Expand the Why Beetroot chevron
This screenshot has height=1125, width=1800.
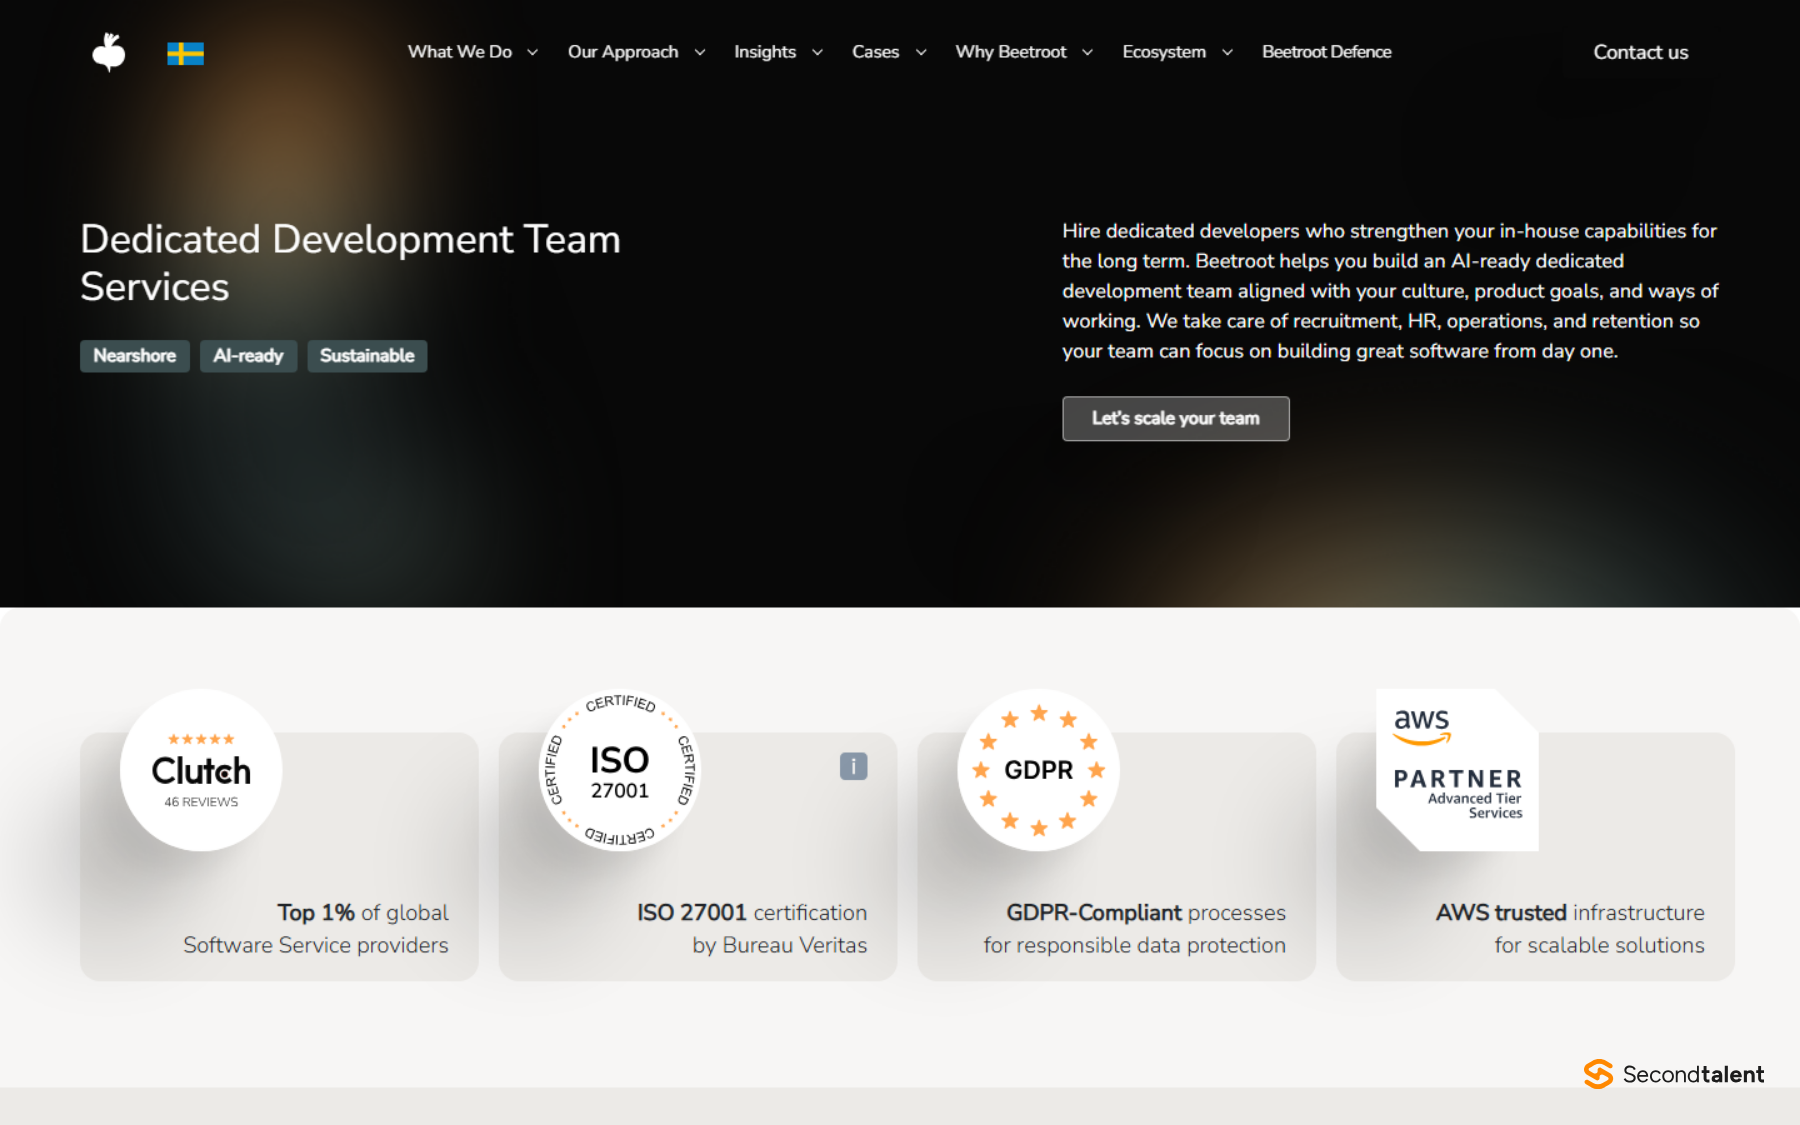[x=1087, y=52]
